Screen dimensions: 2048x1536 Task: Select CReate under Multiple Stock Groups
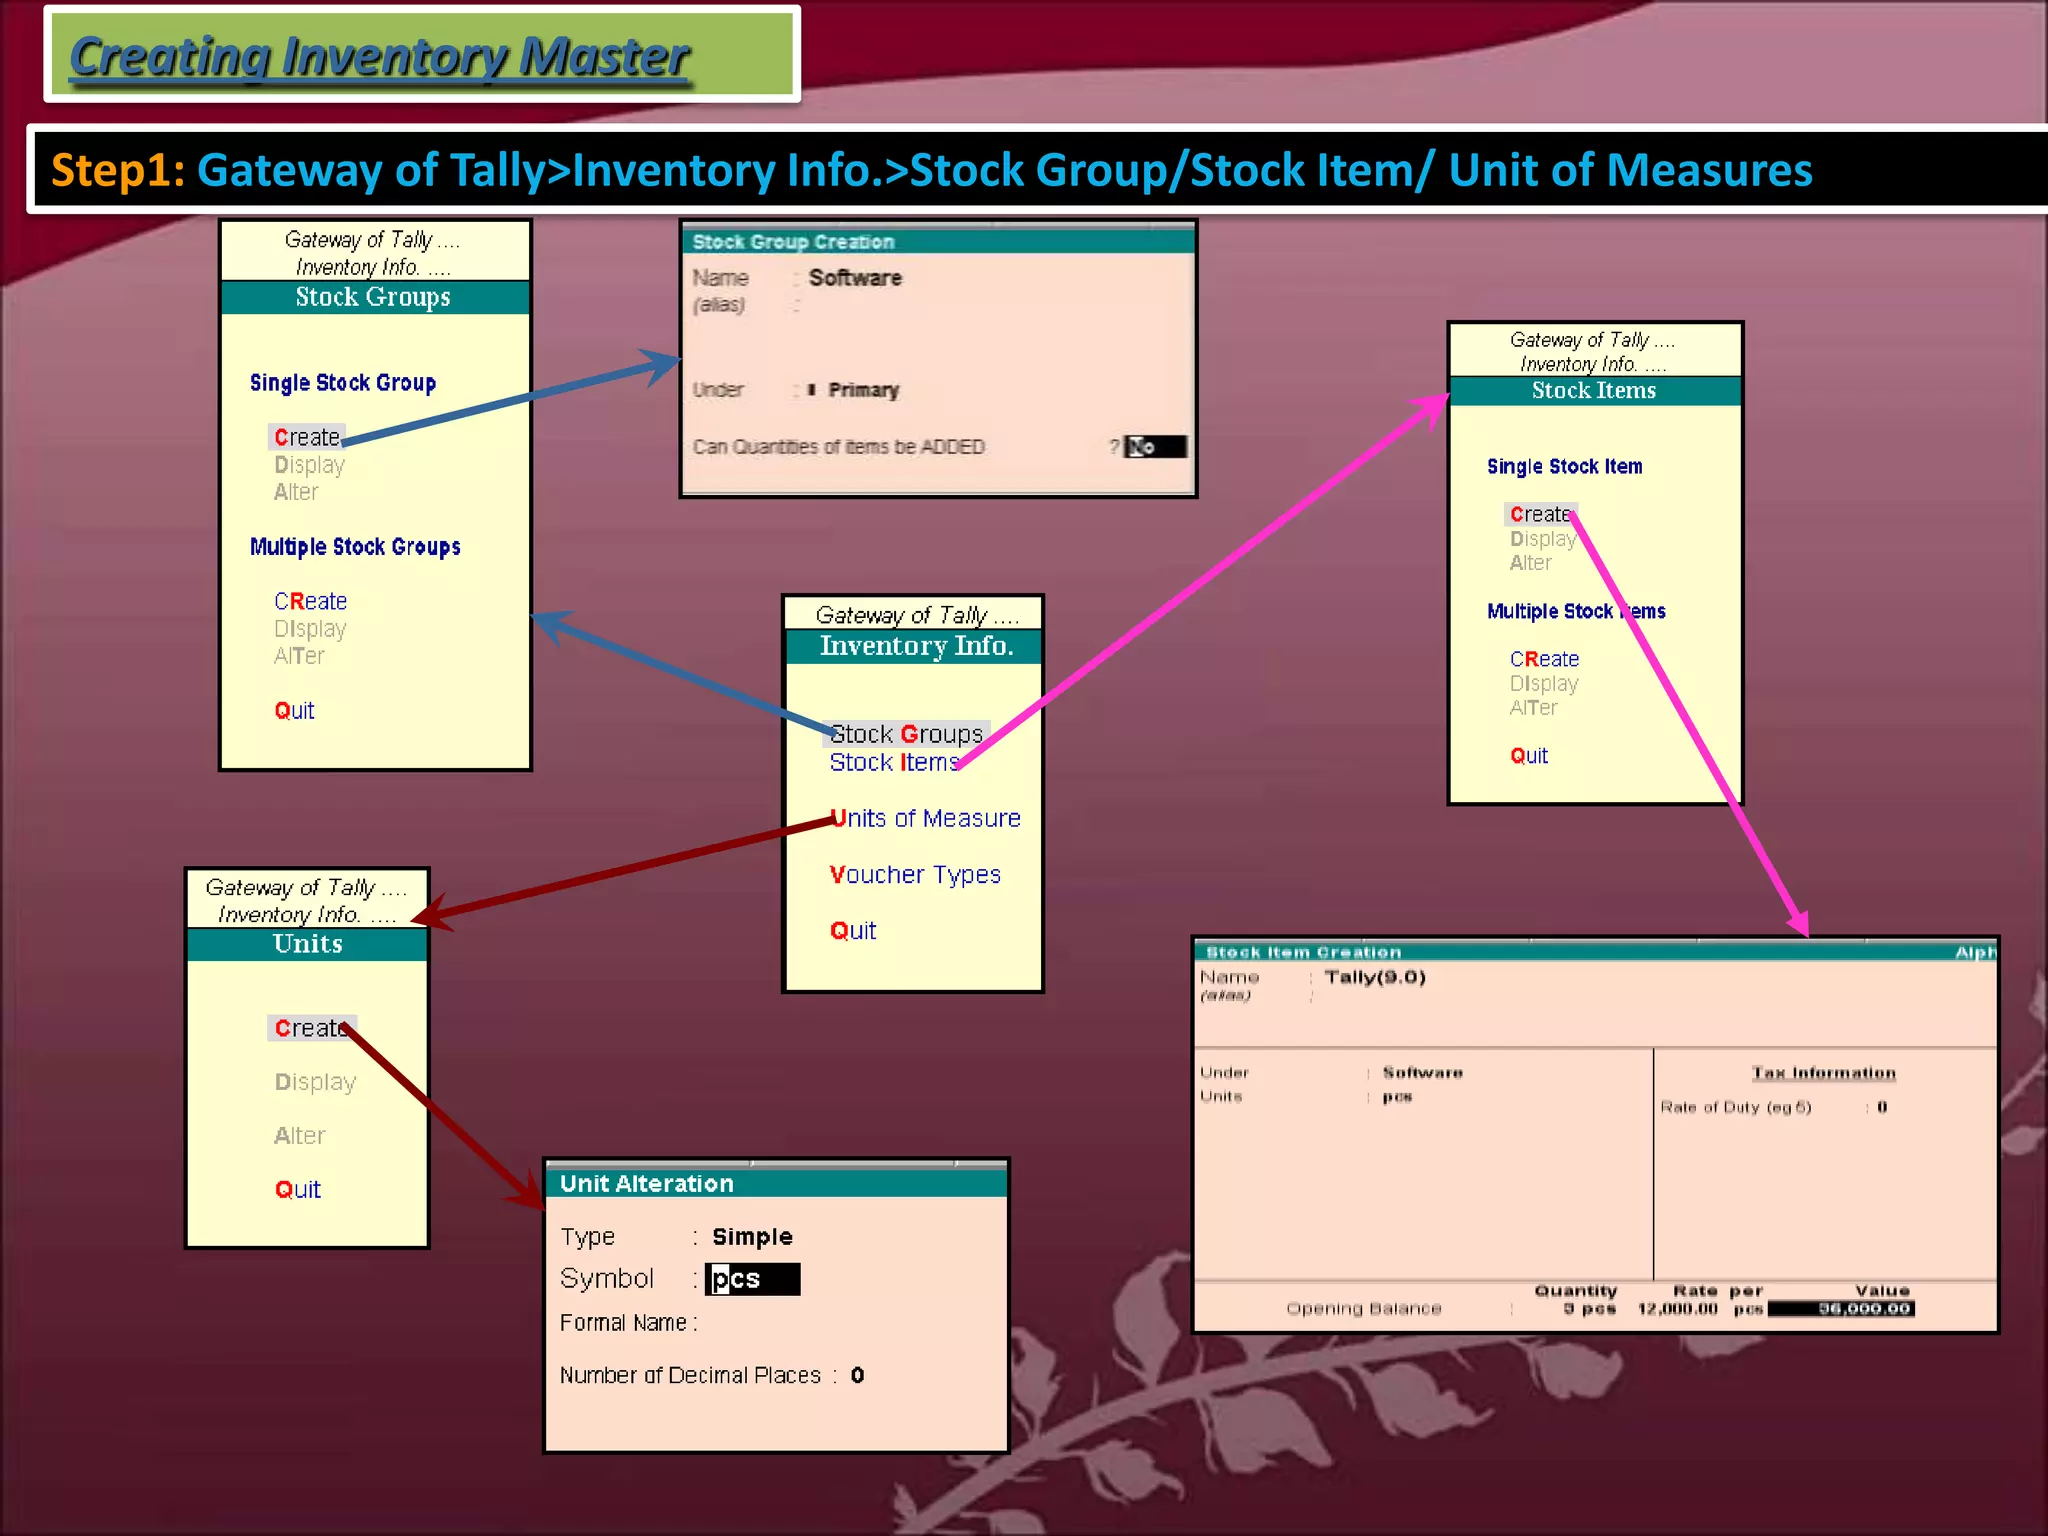[310, 601]
